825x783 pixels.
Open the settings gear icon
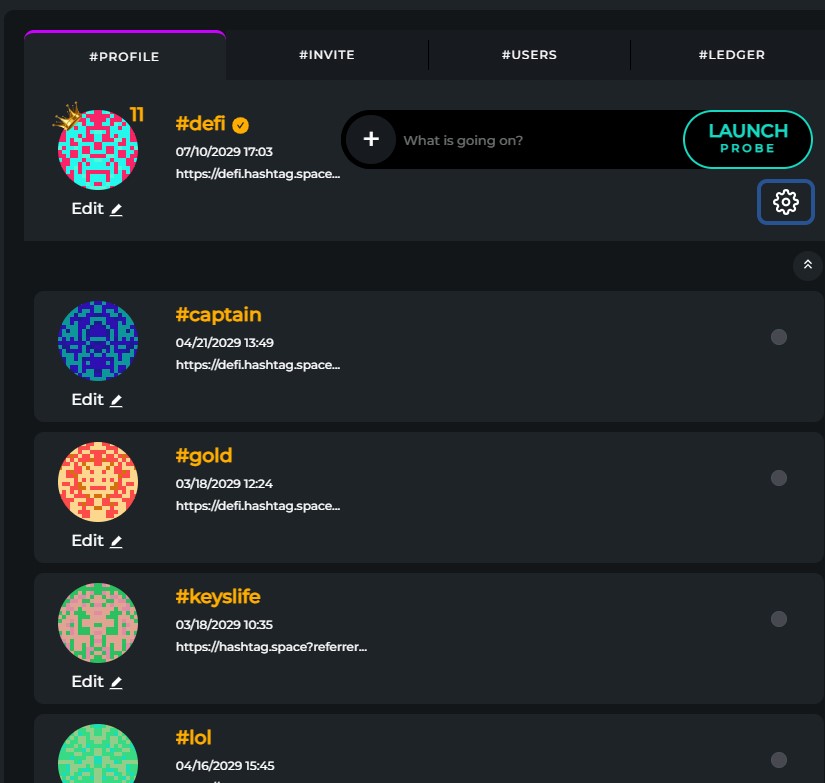(x=786, y=202)
